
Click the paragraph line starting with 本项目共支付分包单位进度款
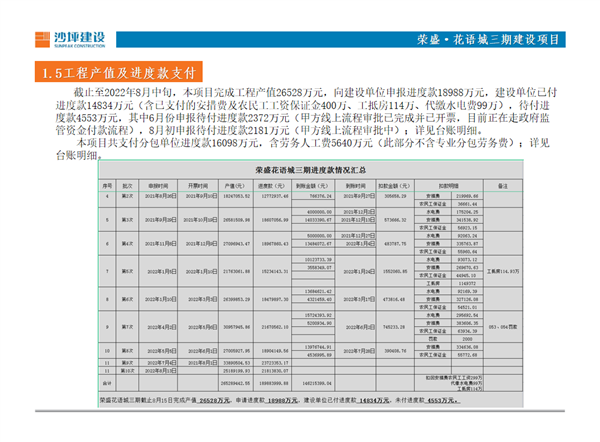pos(313,143)
